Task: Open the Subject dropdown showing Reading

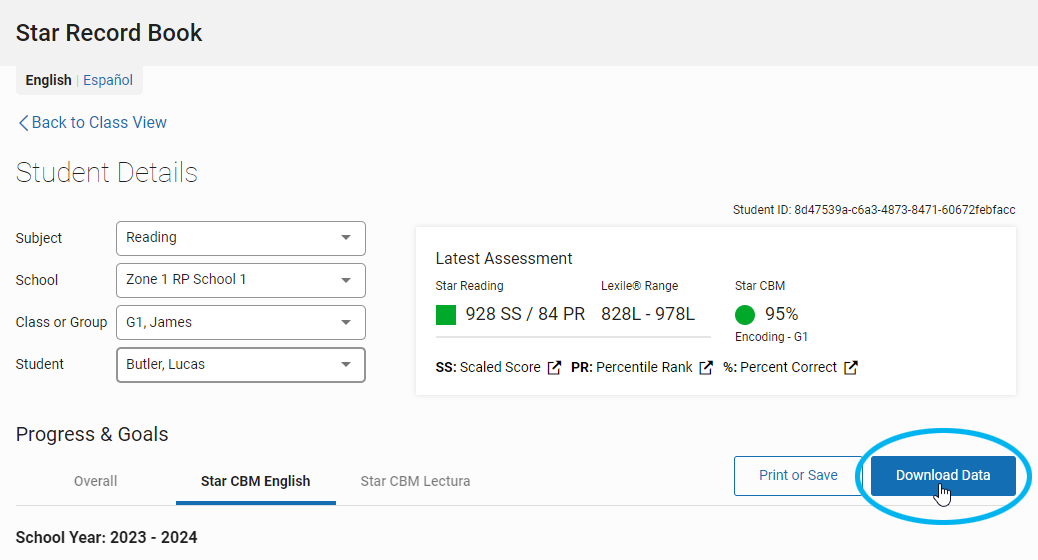Action: pyautogui.click(x=241, y=238)
